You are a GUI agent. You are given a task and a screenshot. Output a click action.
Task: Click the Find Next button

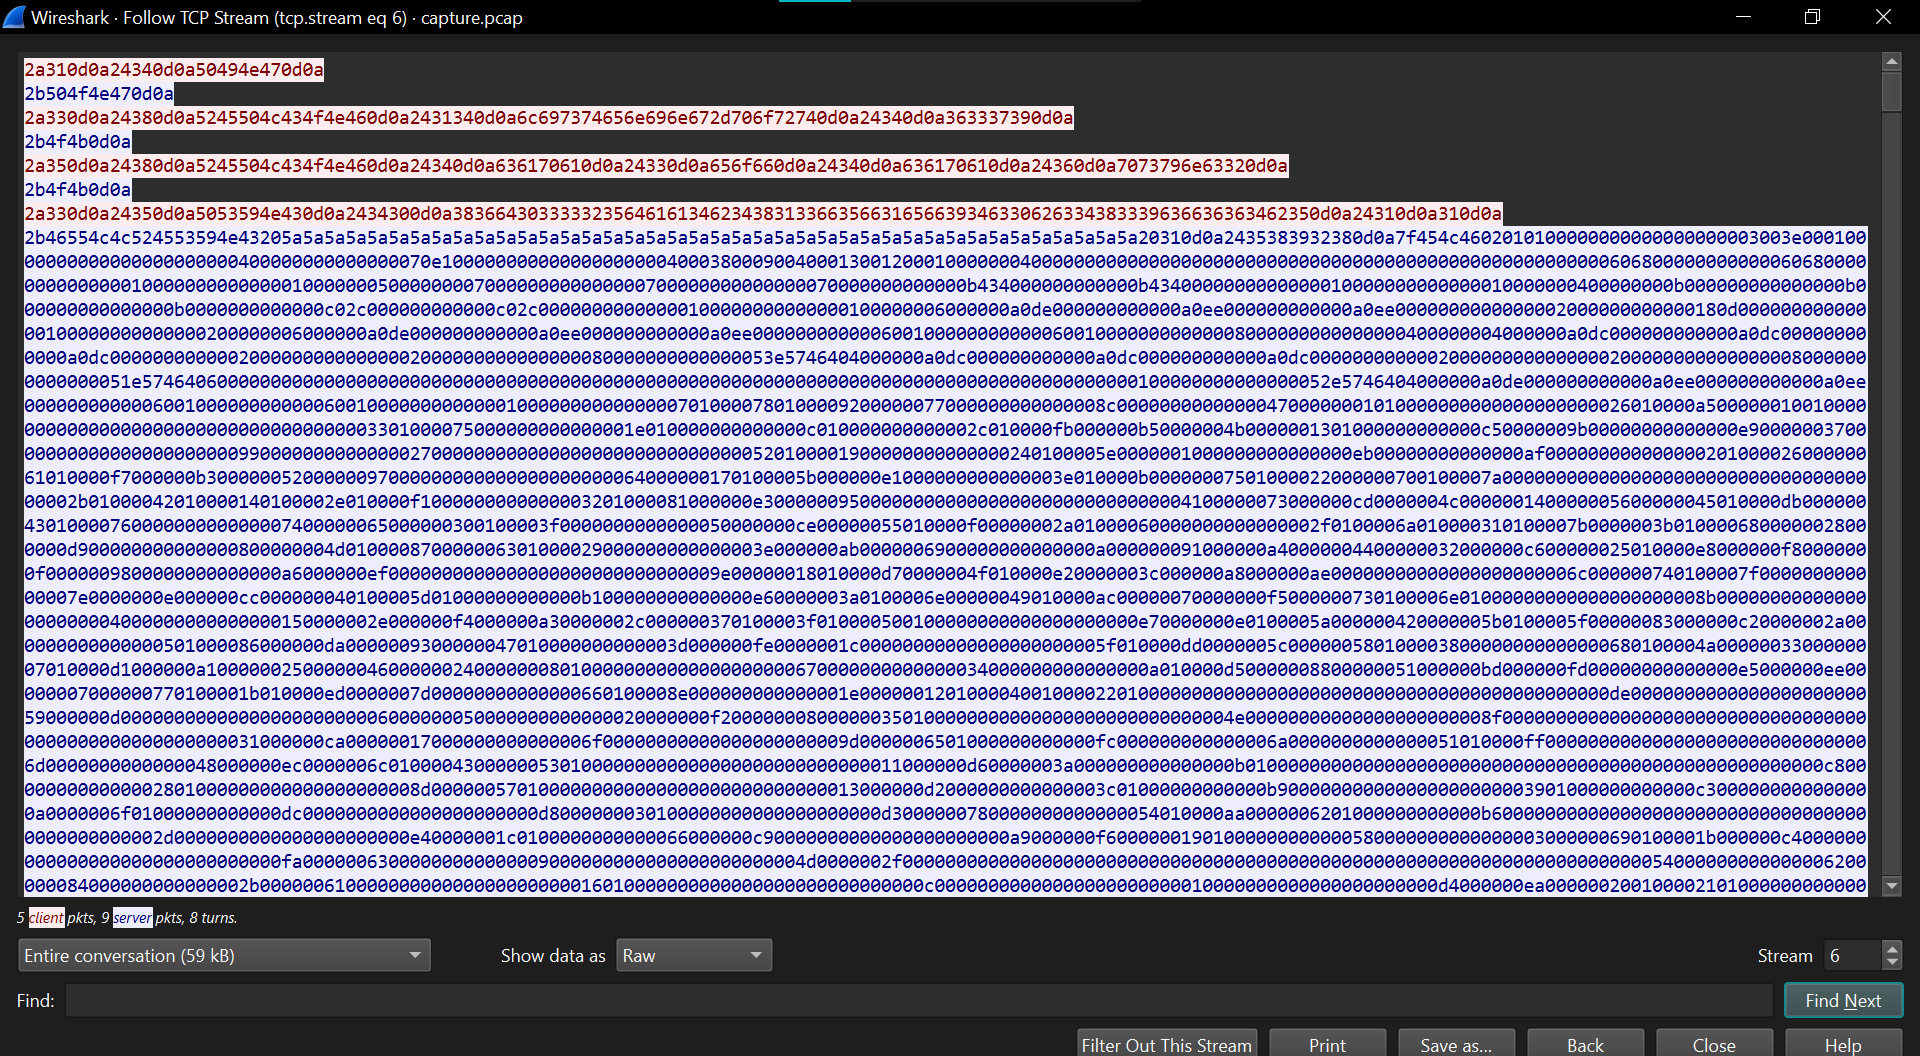(x=1843, y=1000)
